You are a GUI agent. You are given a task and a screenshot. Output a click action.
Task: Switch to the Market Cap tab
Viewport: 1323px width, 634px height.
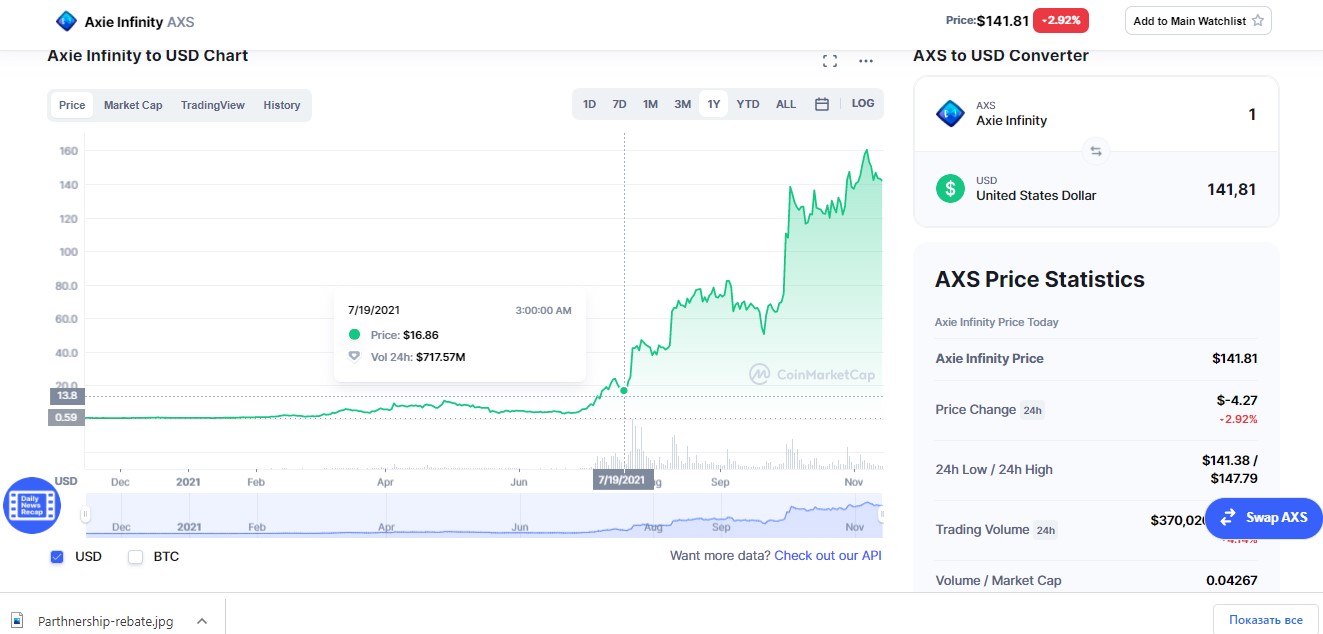coord(133,105)
